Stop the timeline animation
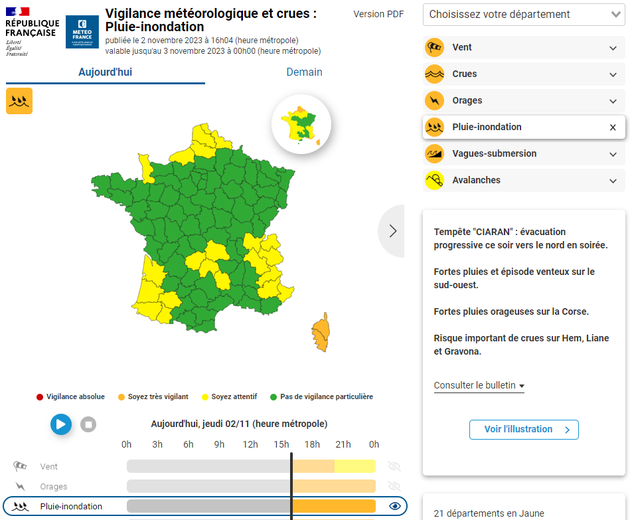 click(88, 424)
